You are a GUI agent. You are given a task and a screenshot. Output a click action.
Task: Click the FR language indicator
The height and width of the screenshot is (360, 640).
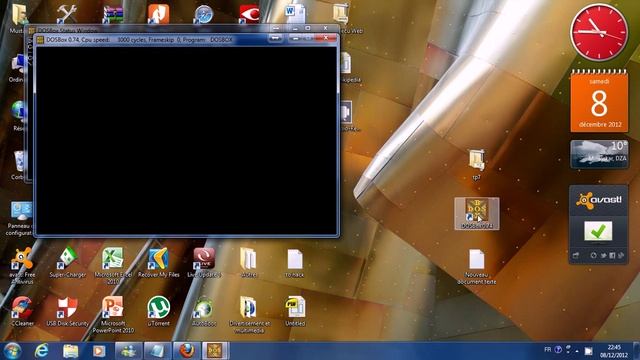tap(547, 350)
